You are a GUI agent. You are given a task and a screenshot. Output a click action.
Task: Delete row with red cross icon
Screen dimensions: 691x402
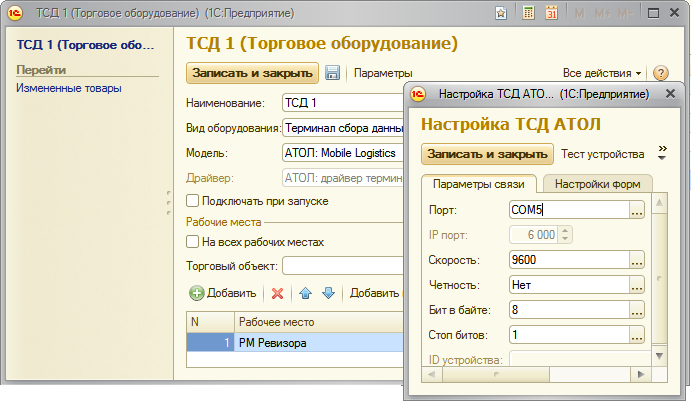(x=277, y=293)
